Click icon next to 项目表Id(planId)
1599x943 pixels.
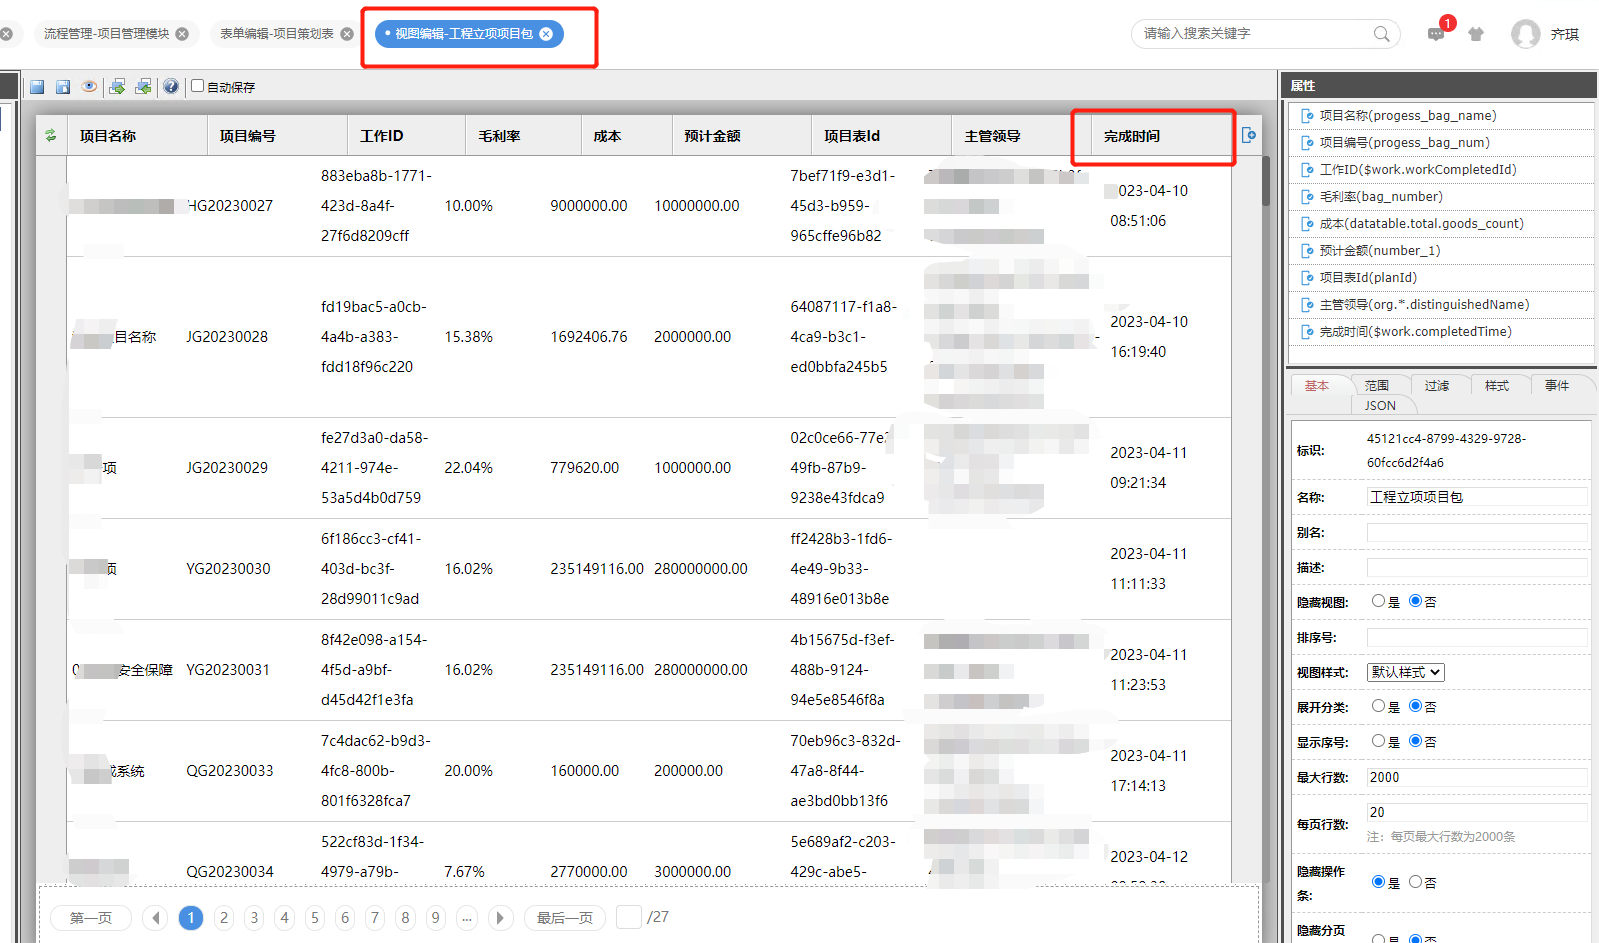1307,278
